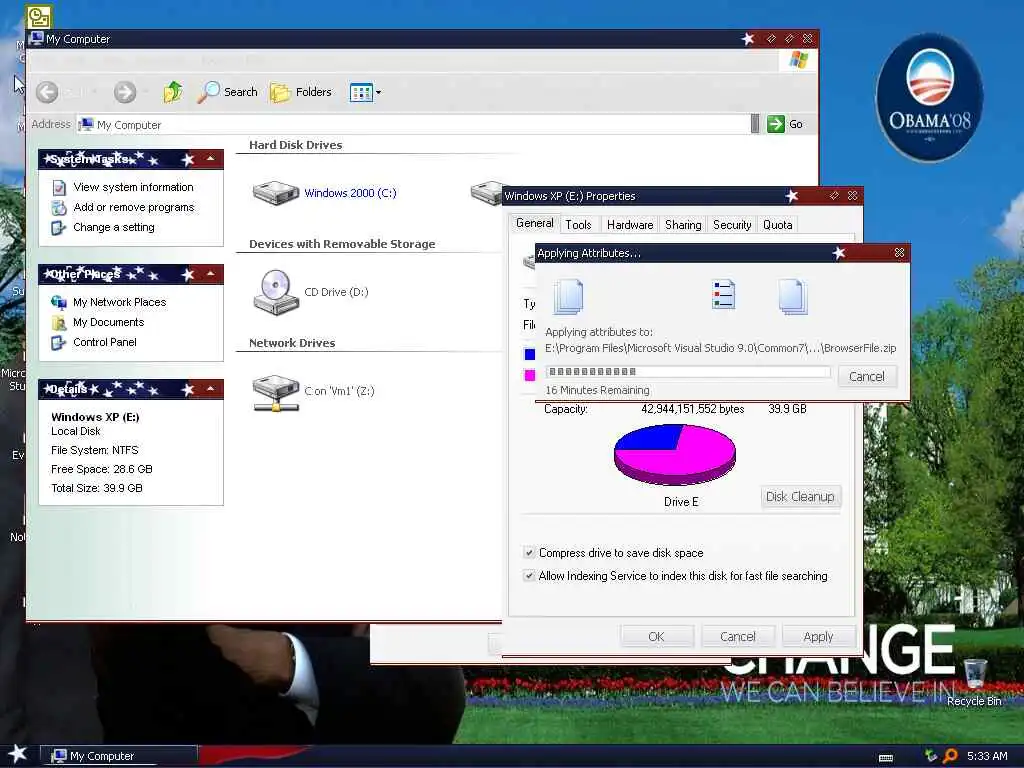Click the network connection tray icon
The image size is (1024, 768).
point(932,756)
